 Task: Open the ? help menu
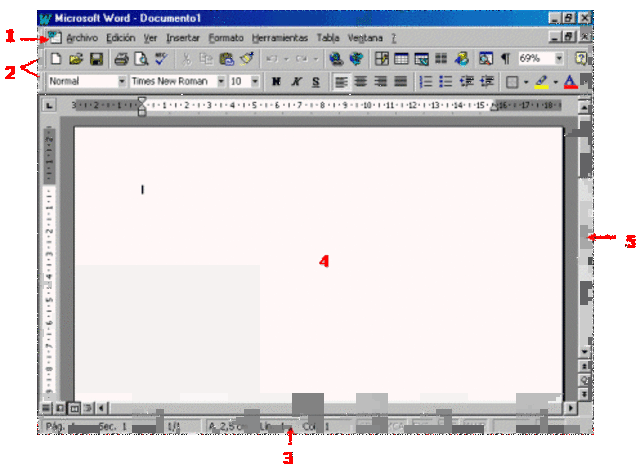click(x=394, y=38)
